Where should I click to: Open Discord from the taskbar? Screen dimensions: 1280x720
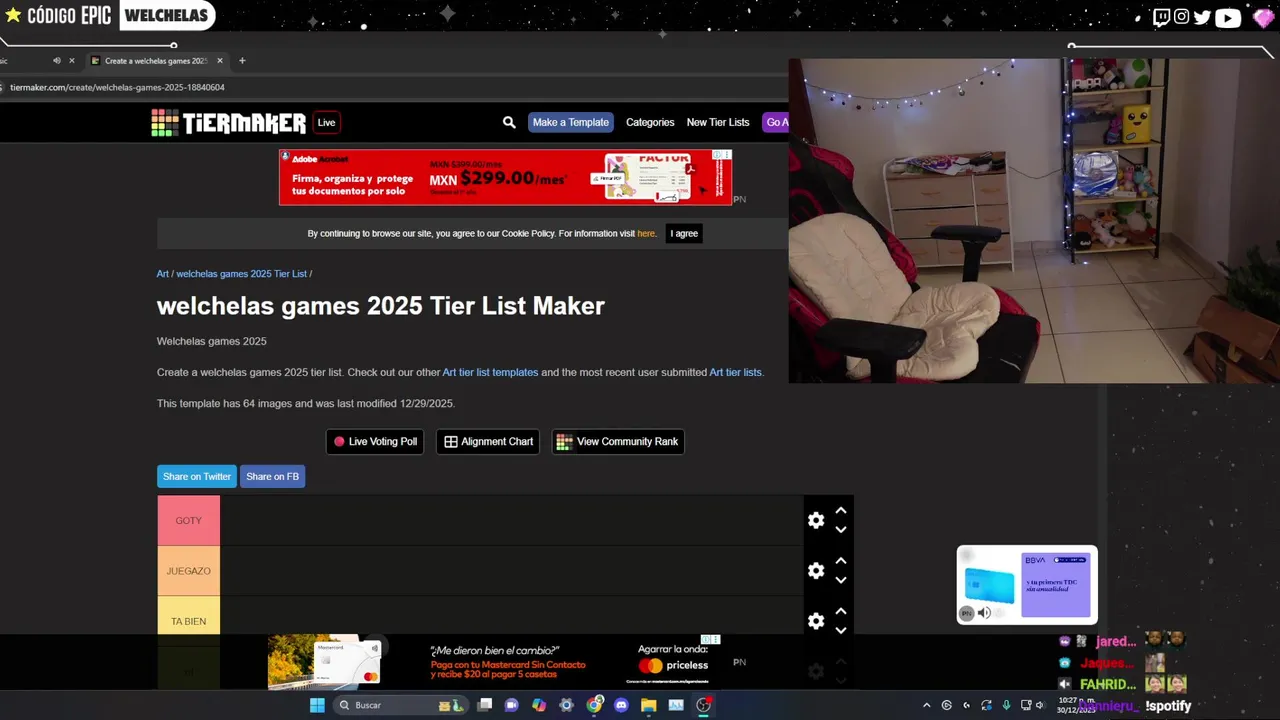621,705
